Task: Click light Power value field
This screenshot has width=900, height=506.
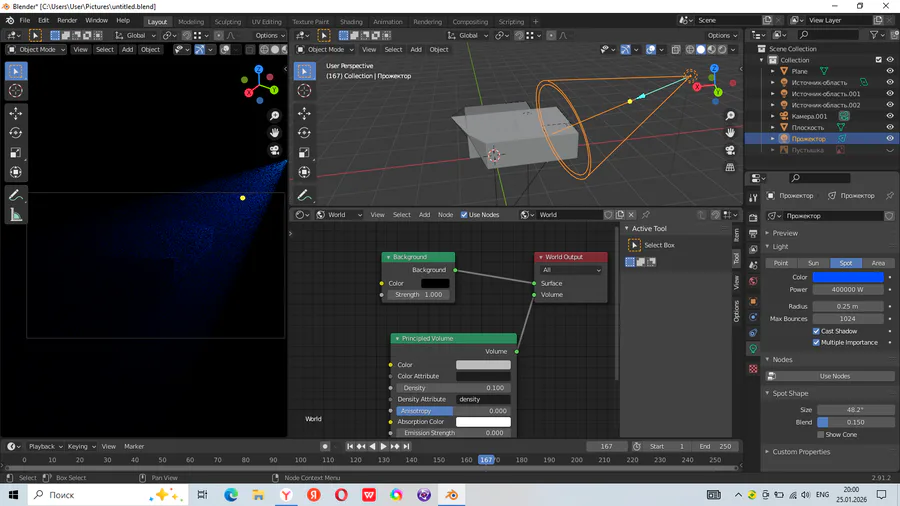Action: [848, 290]
